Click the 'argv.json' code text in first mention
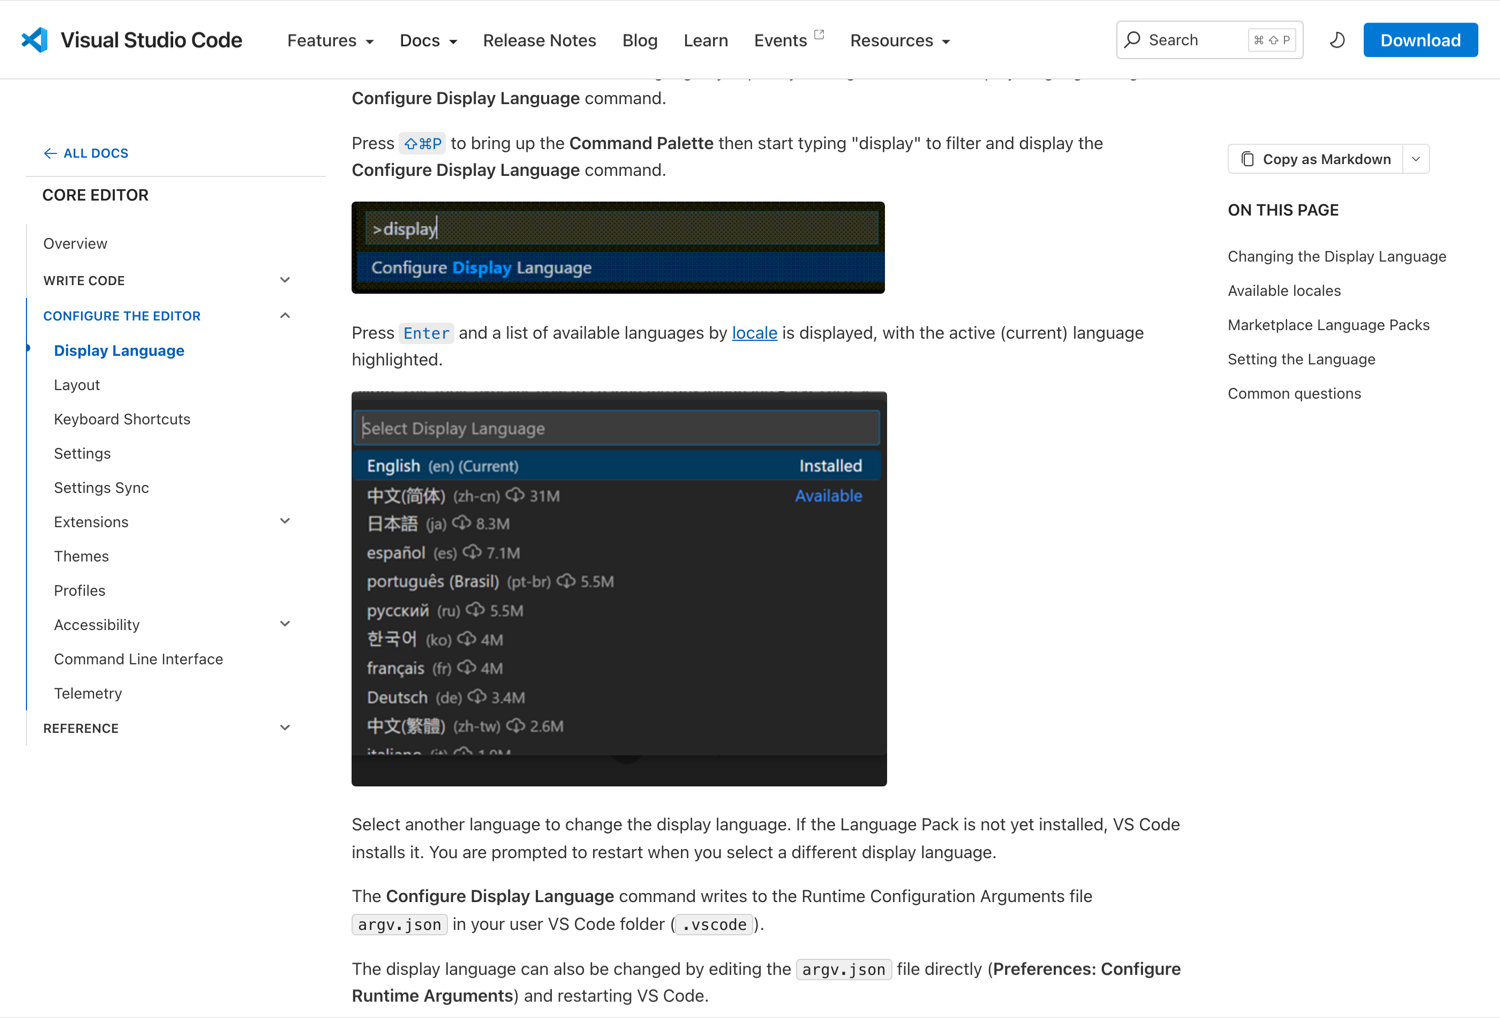 399,925
